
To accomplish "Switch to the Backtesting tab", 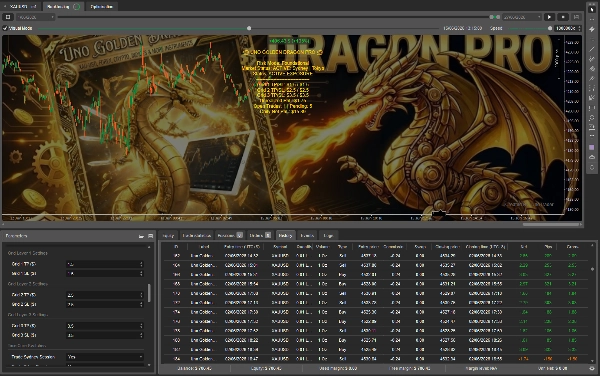I will [63, 7].
